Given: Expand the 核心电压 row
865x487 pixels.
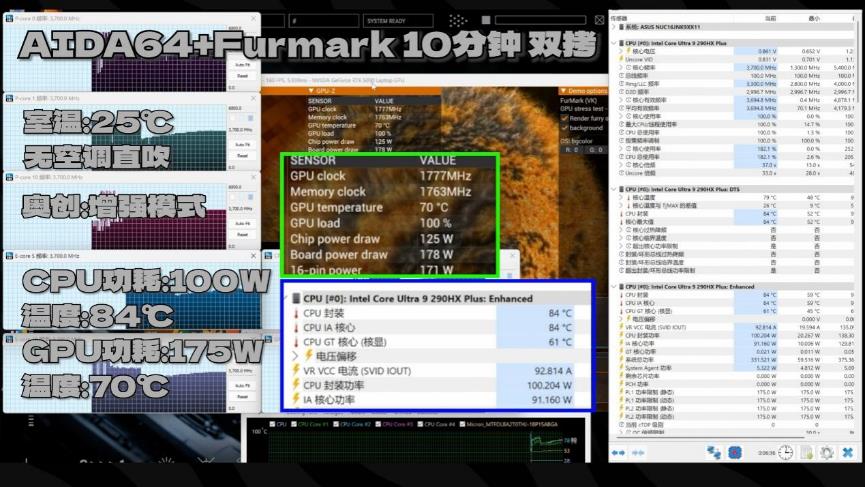Looking at the screenshot, I should (x=621, y=51).
